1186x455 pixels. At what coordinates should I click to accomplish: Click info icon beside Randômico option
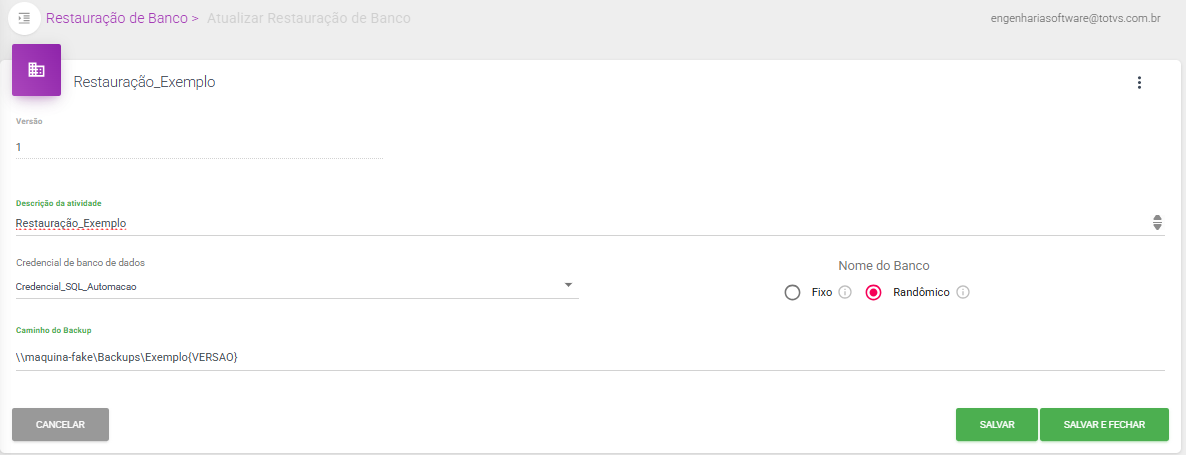pos(963,293)
